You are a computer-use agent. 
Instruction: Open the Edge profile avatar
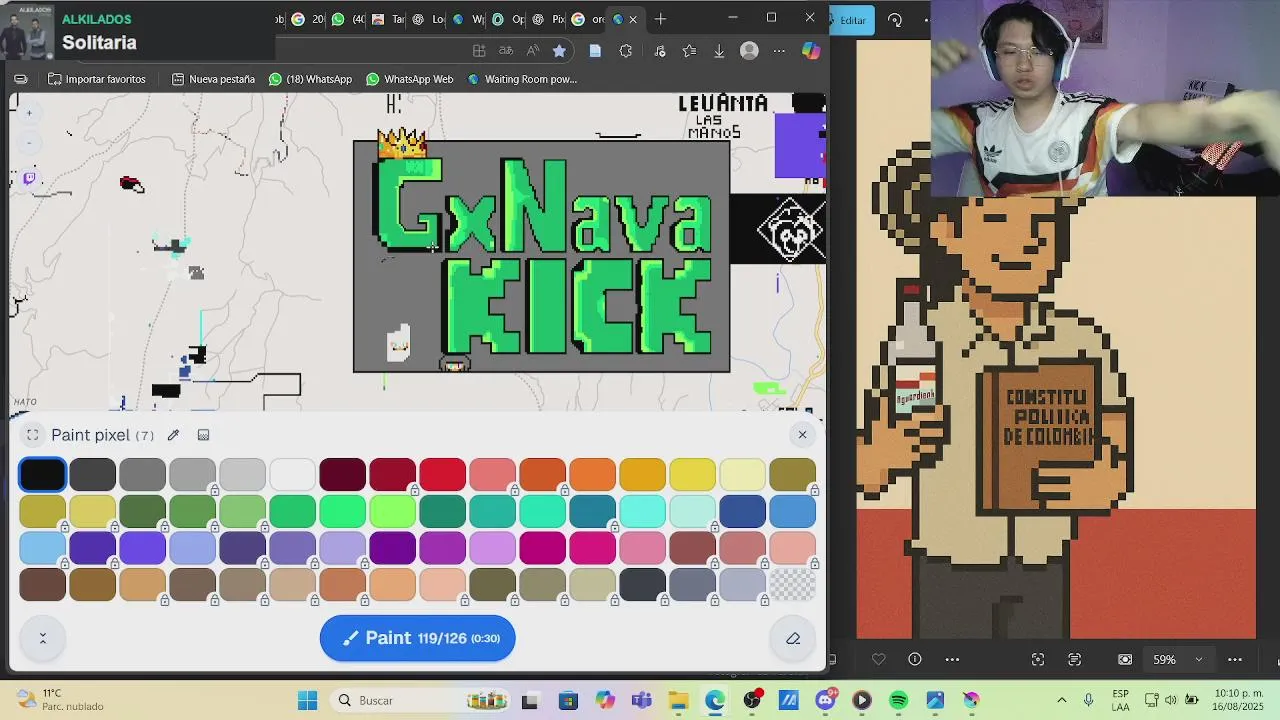point(749,51)
